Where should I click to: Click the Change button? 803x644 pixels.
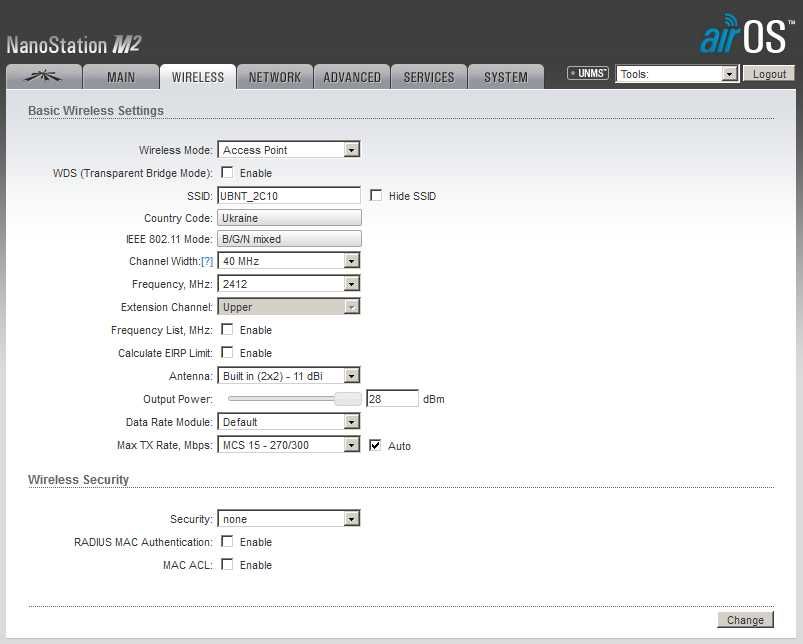click(745, 620)
